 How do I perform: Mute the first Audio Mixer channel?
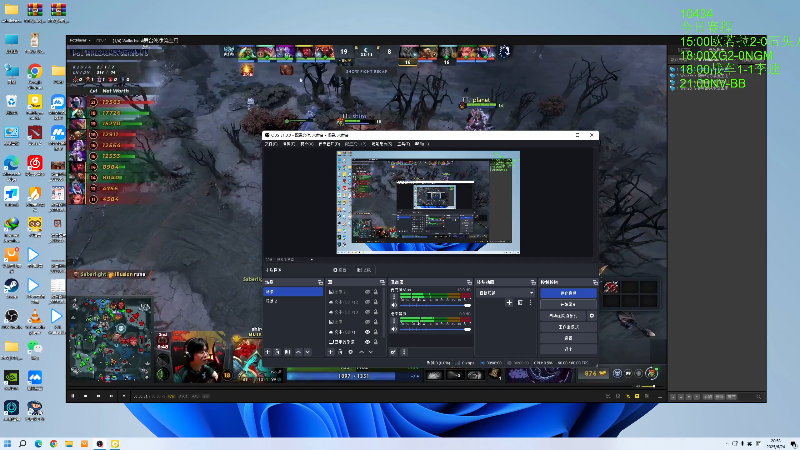(394, 305)
